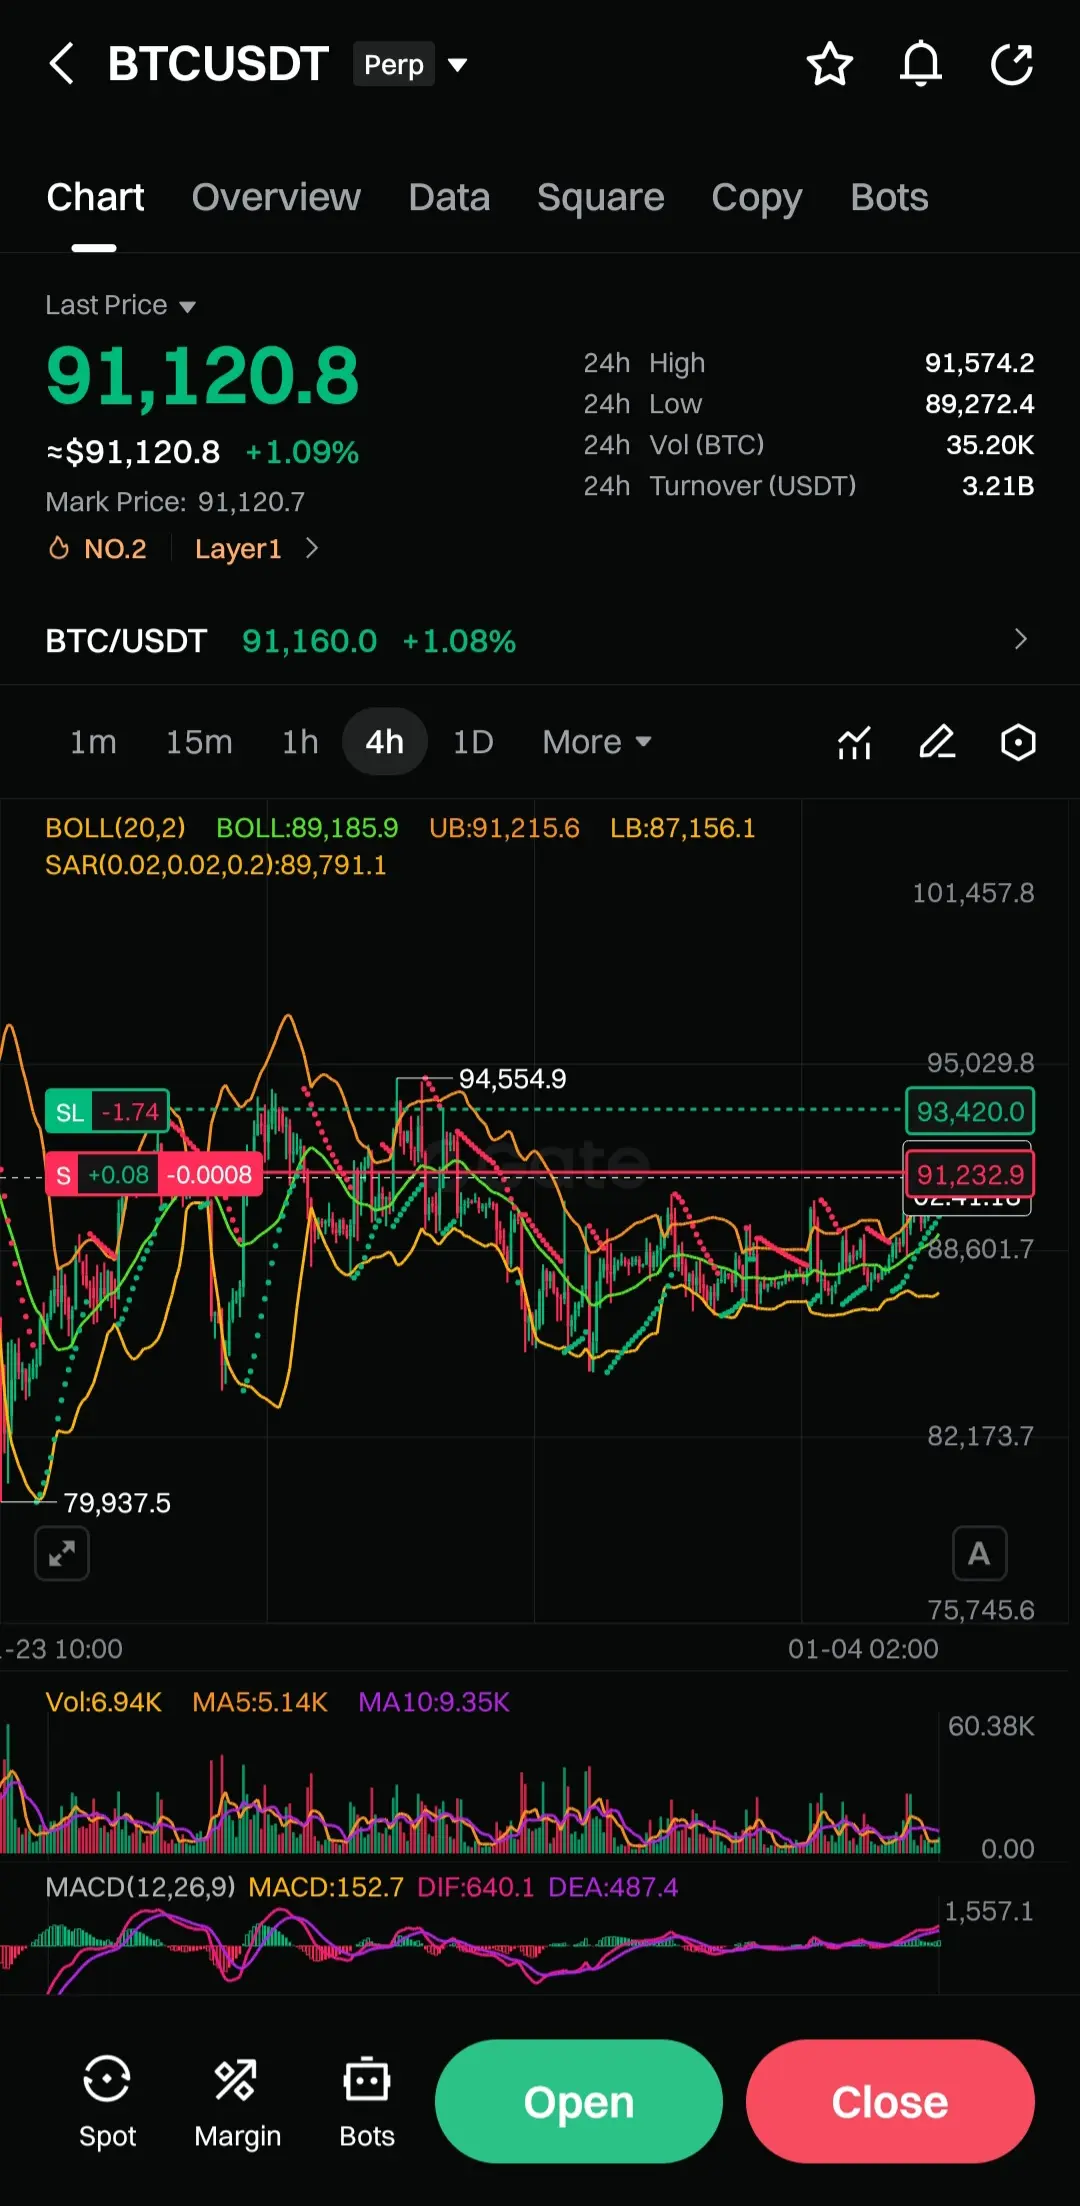Open the More timeframes dropdown

[597, 742]
